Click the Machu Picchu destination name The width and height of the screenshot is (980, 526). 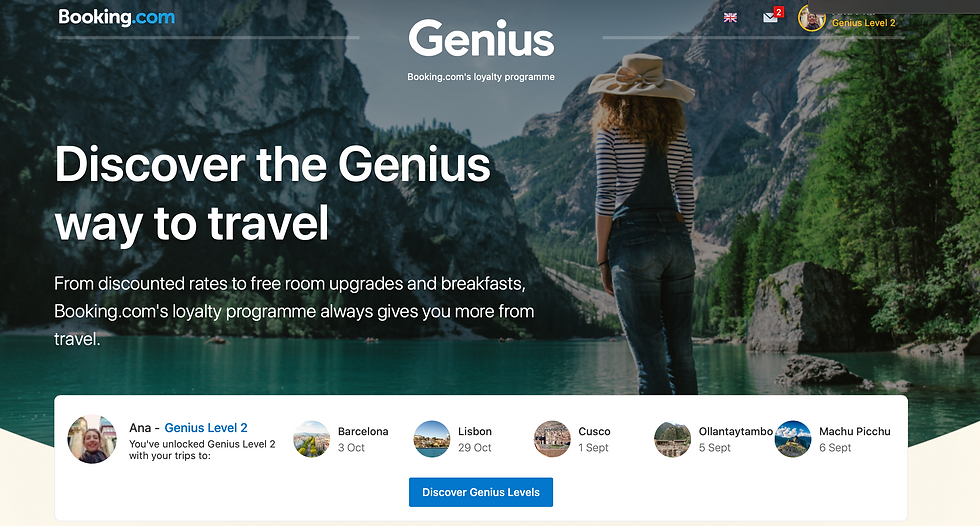(854, 431)
